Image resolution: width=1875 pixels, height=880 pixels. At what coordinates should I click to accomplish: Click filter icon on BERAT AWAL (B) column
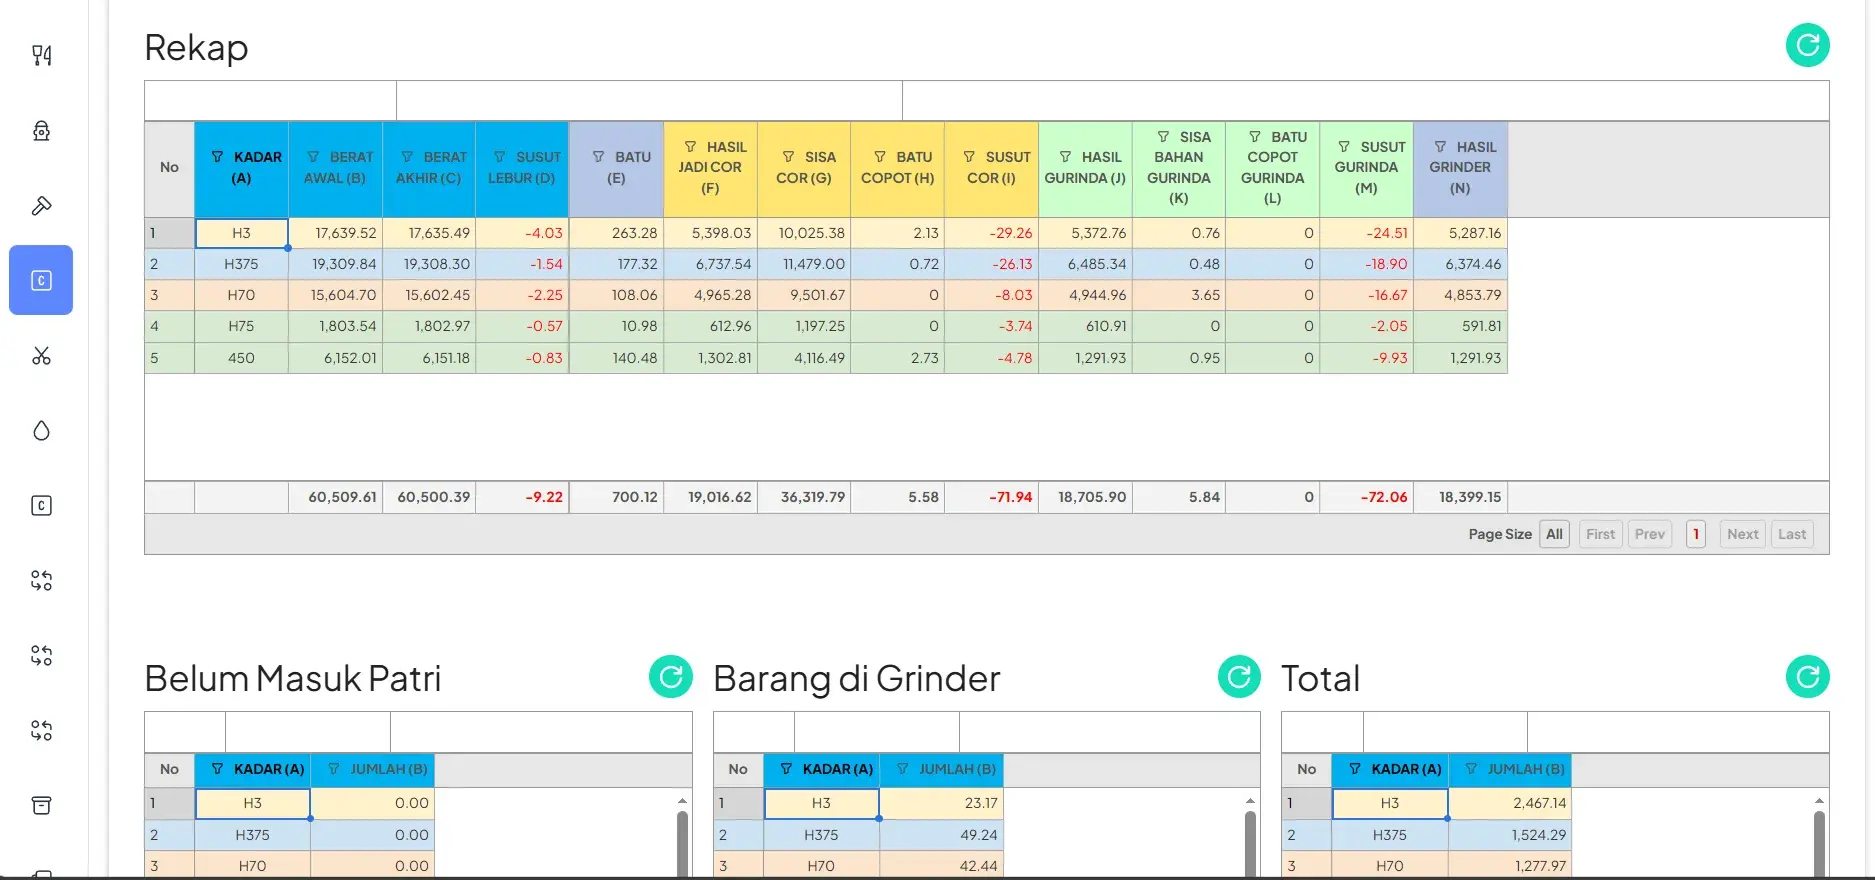pyautogui.click(x=313, y=157)
